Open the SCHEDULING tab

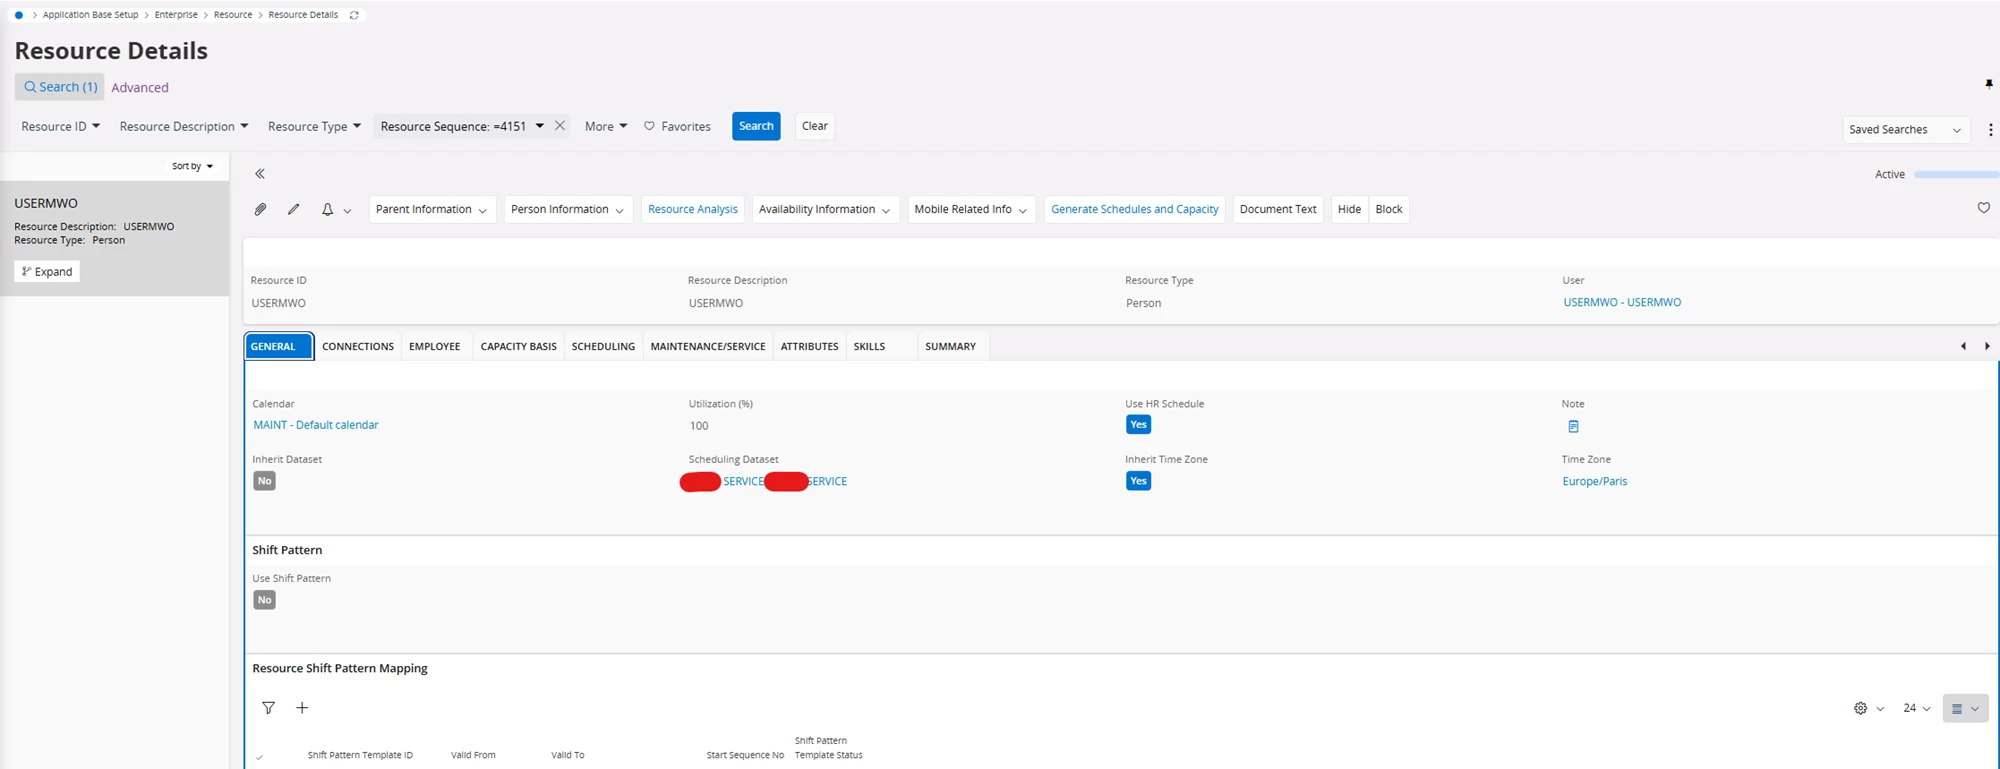pyautogui.click(x=603, y=346)
